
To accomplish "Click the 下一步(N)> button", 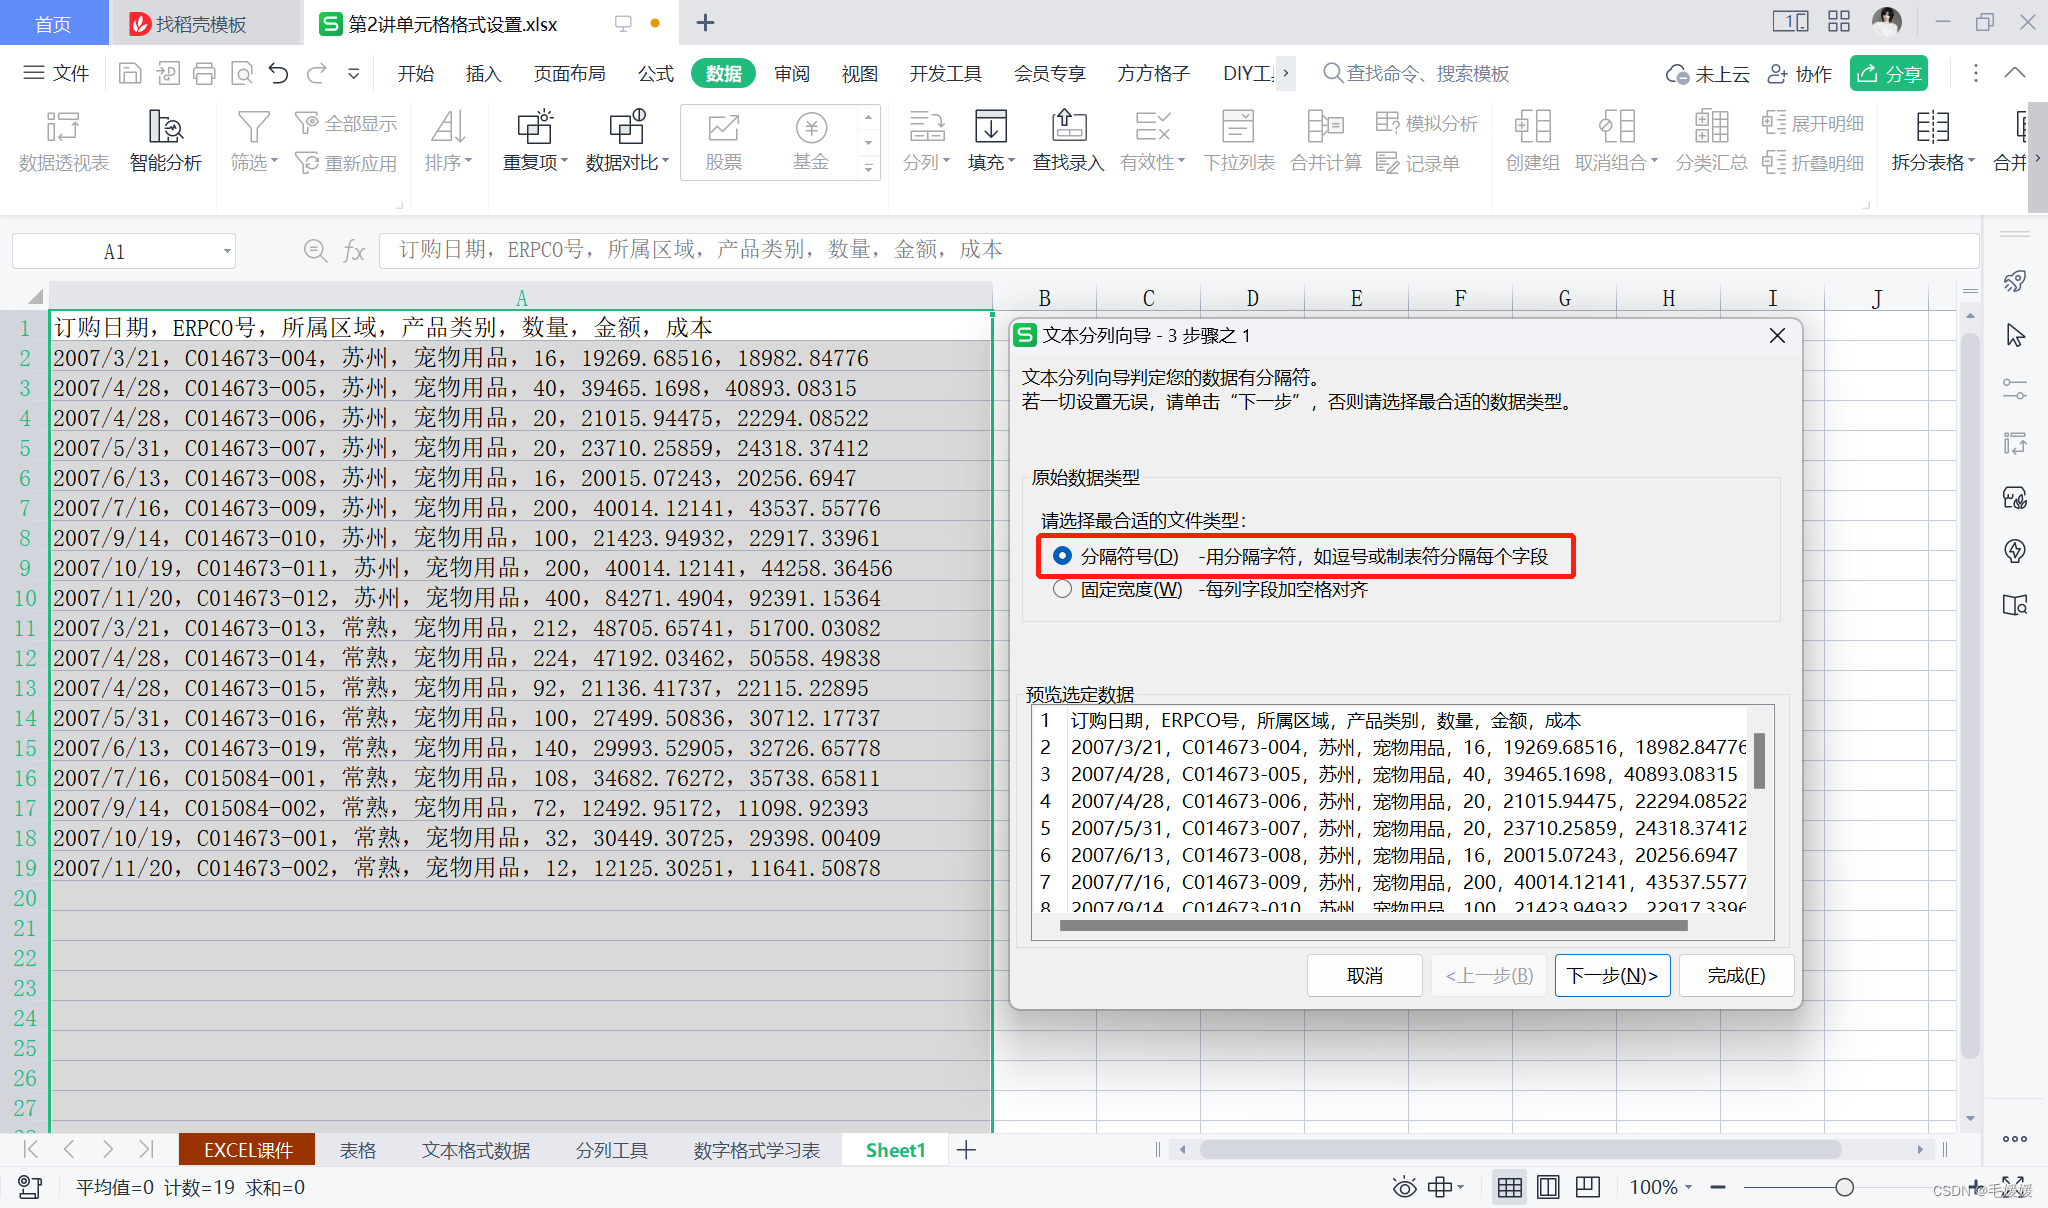I will [x=1611, y=975].
